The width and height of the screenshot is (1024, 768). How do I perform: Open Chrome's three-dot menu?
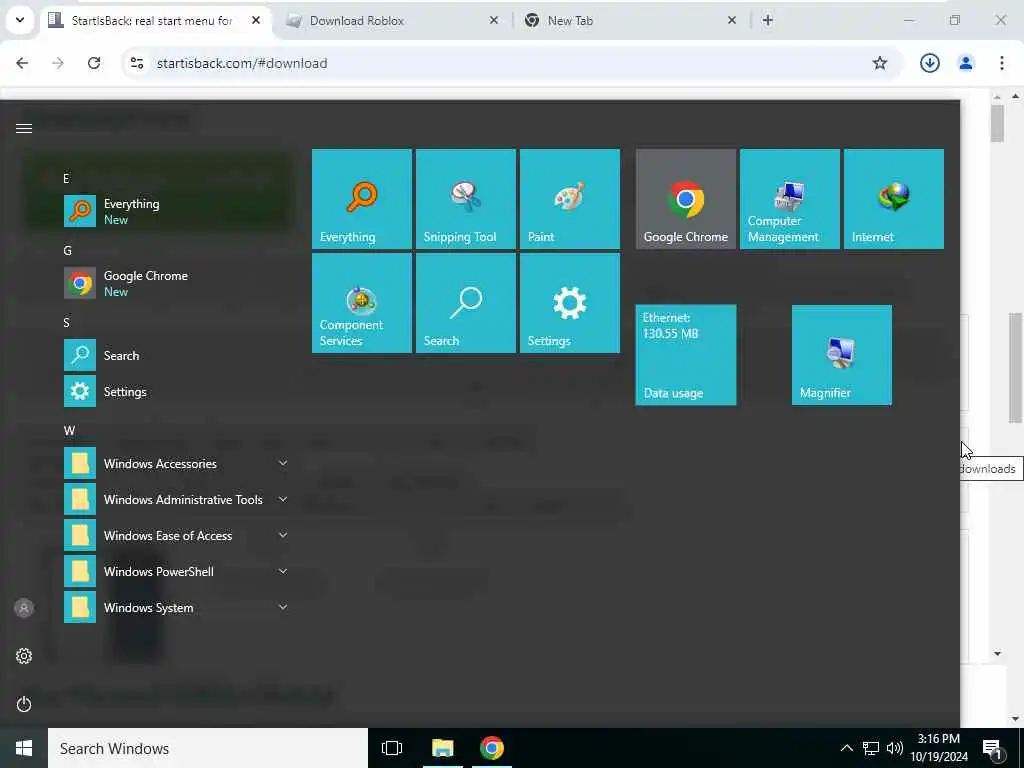[x=1002, y=63]
